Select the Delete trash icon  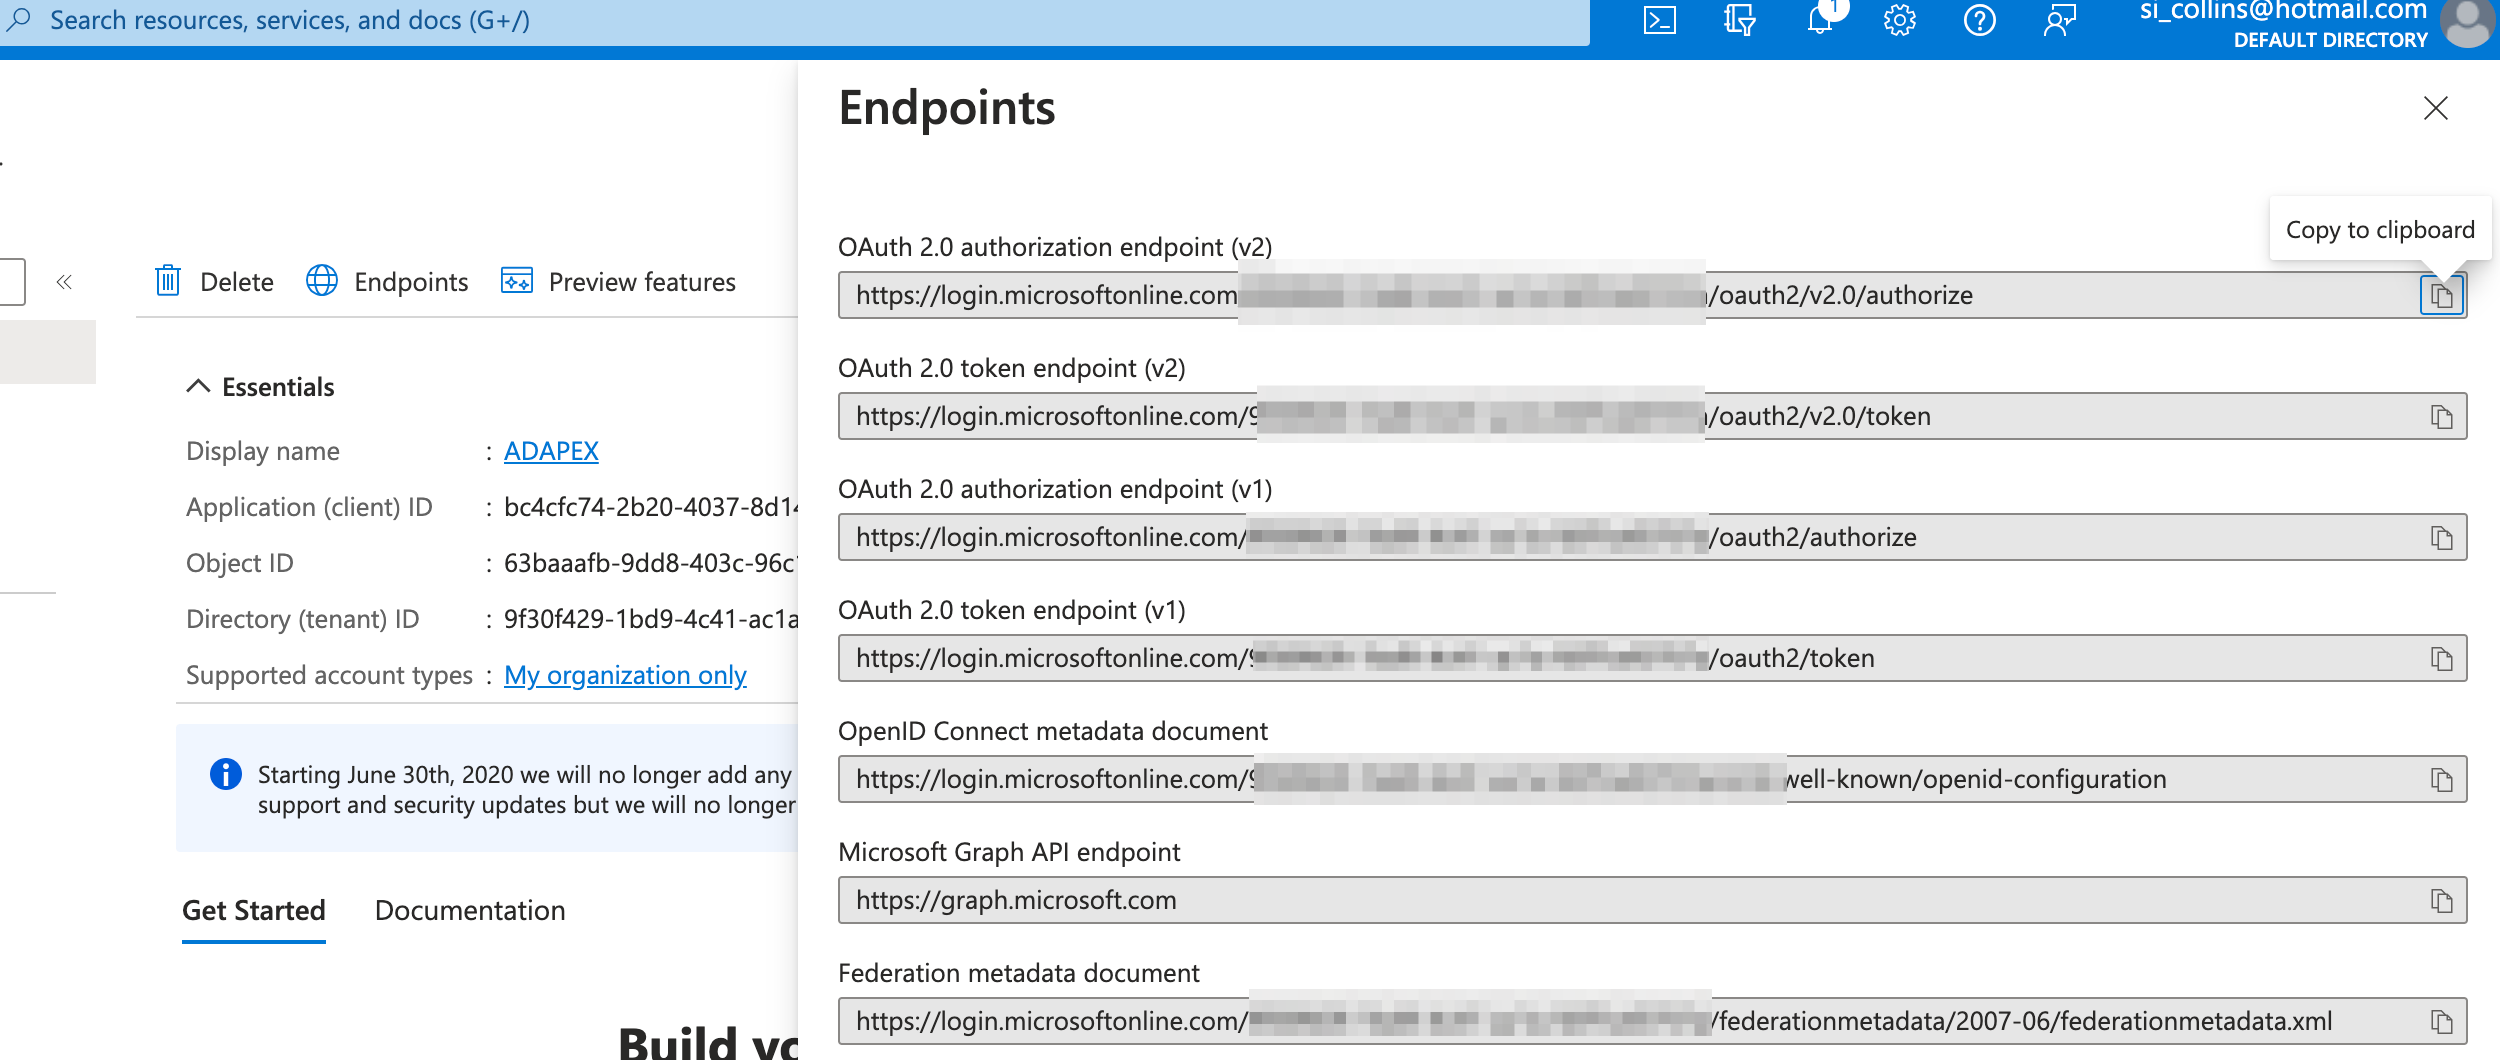[170, 281]
